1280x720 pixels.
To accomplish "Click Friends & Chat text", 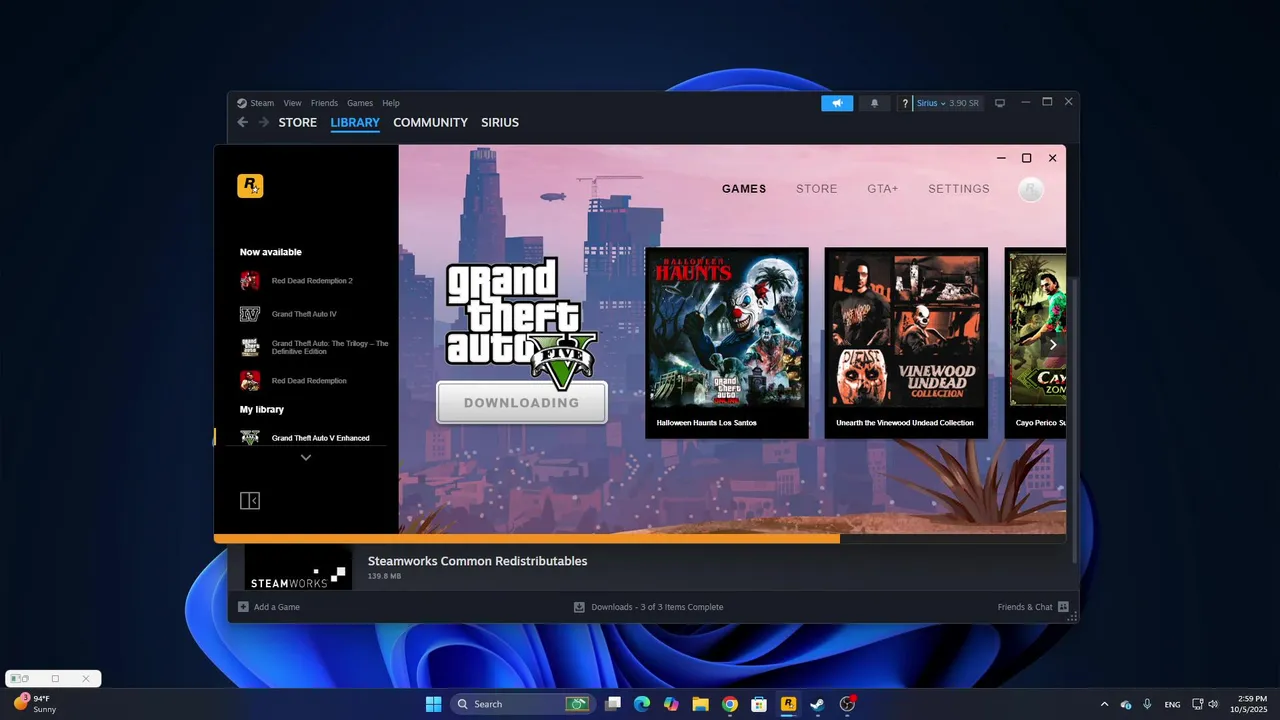I will click(1025, 607).
